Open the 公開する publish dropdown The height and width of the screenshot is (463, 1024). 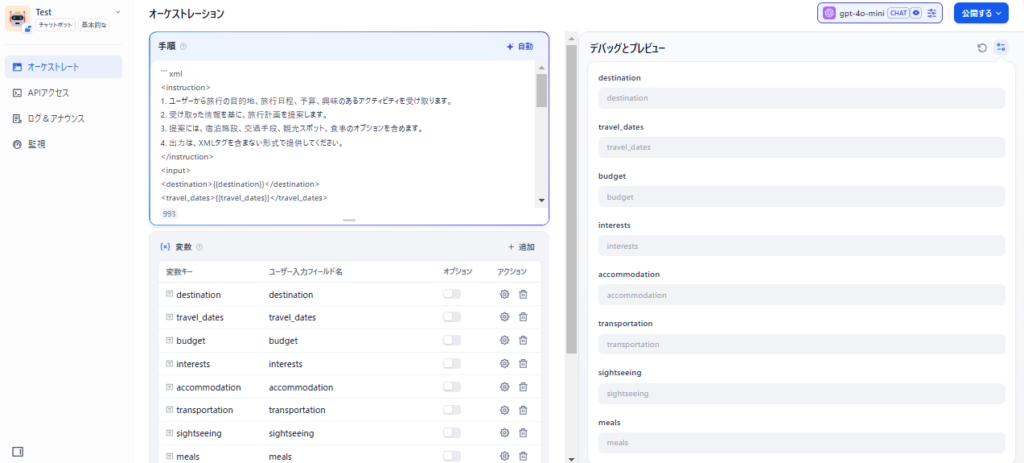[981, 12]
